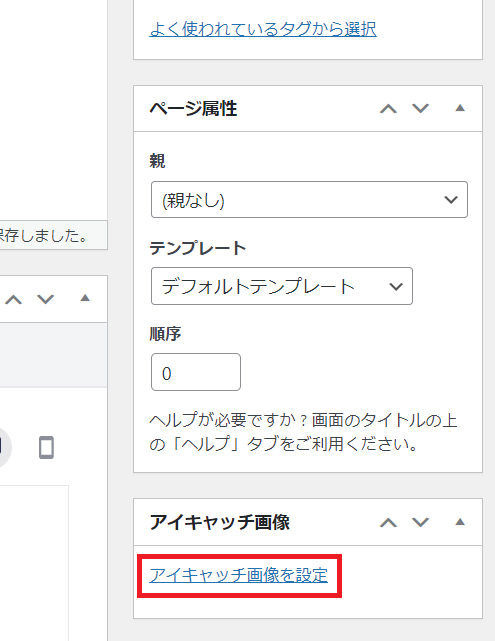Focus the 順序 number input field
Viewport: 495px width, 641px height.
[196, 372]
